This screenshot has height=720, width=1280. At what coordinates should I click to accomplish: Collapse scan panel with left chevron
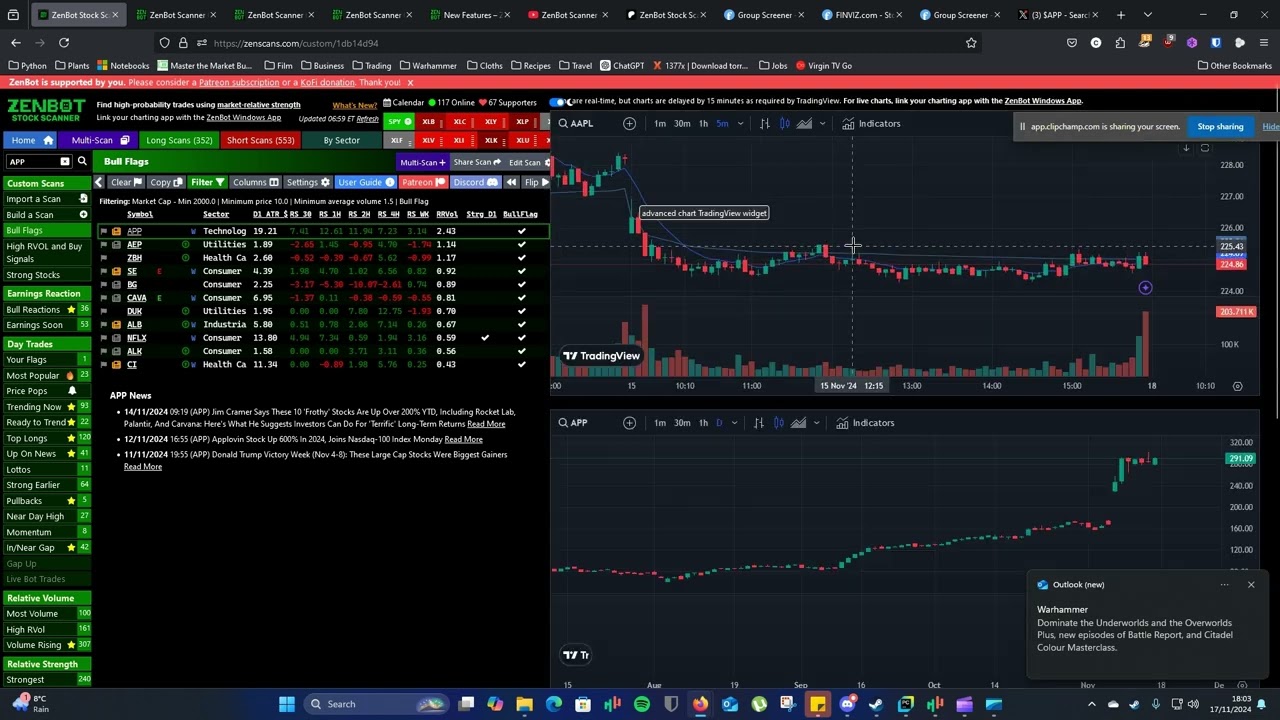click(98, 182)
